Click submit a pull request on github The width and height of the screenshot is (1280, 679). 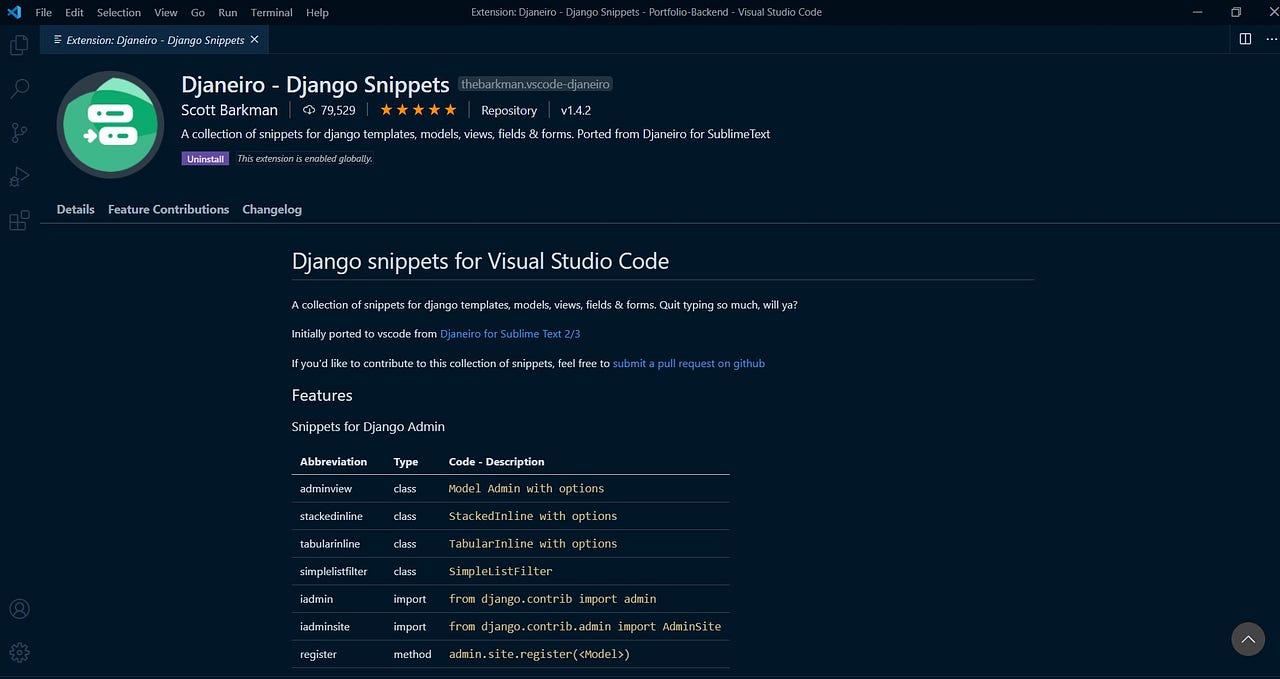(688, 363)
